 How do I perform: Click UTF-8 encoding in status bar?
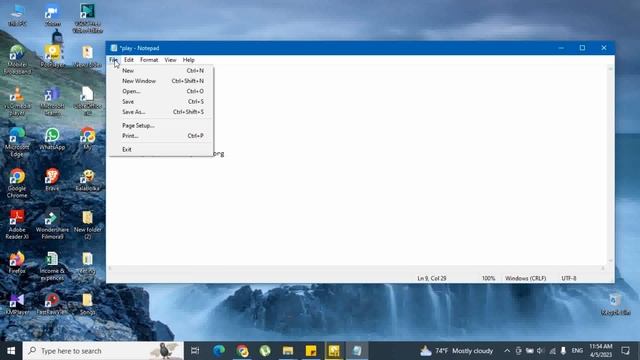click(x=569, y=278)
